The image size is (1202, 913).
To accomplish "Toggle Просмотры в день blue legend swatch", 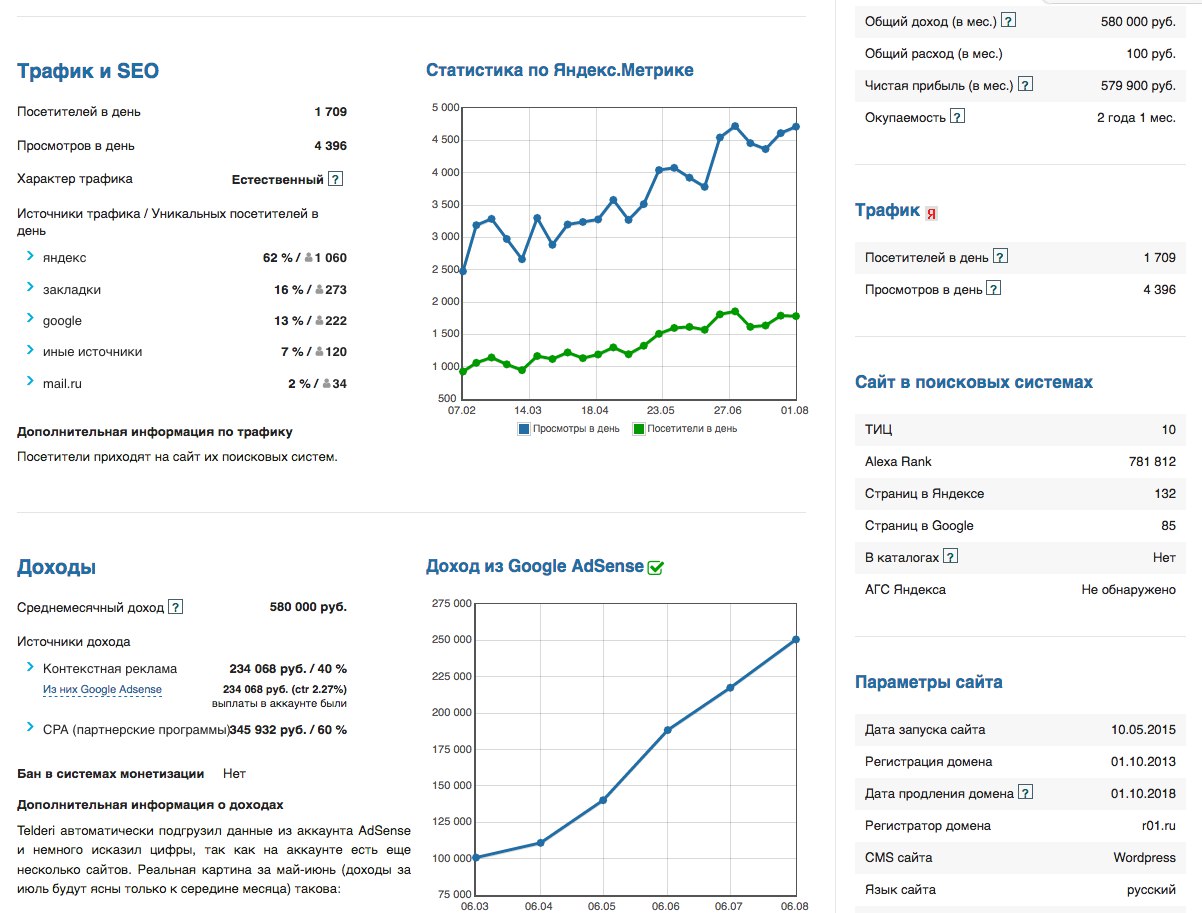I will pos(523,429).
